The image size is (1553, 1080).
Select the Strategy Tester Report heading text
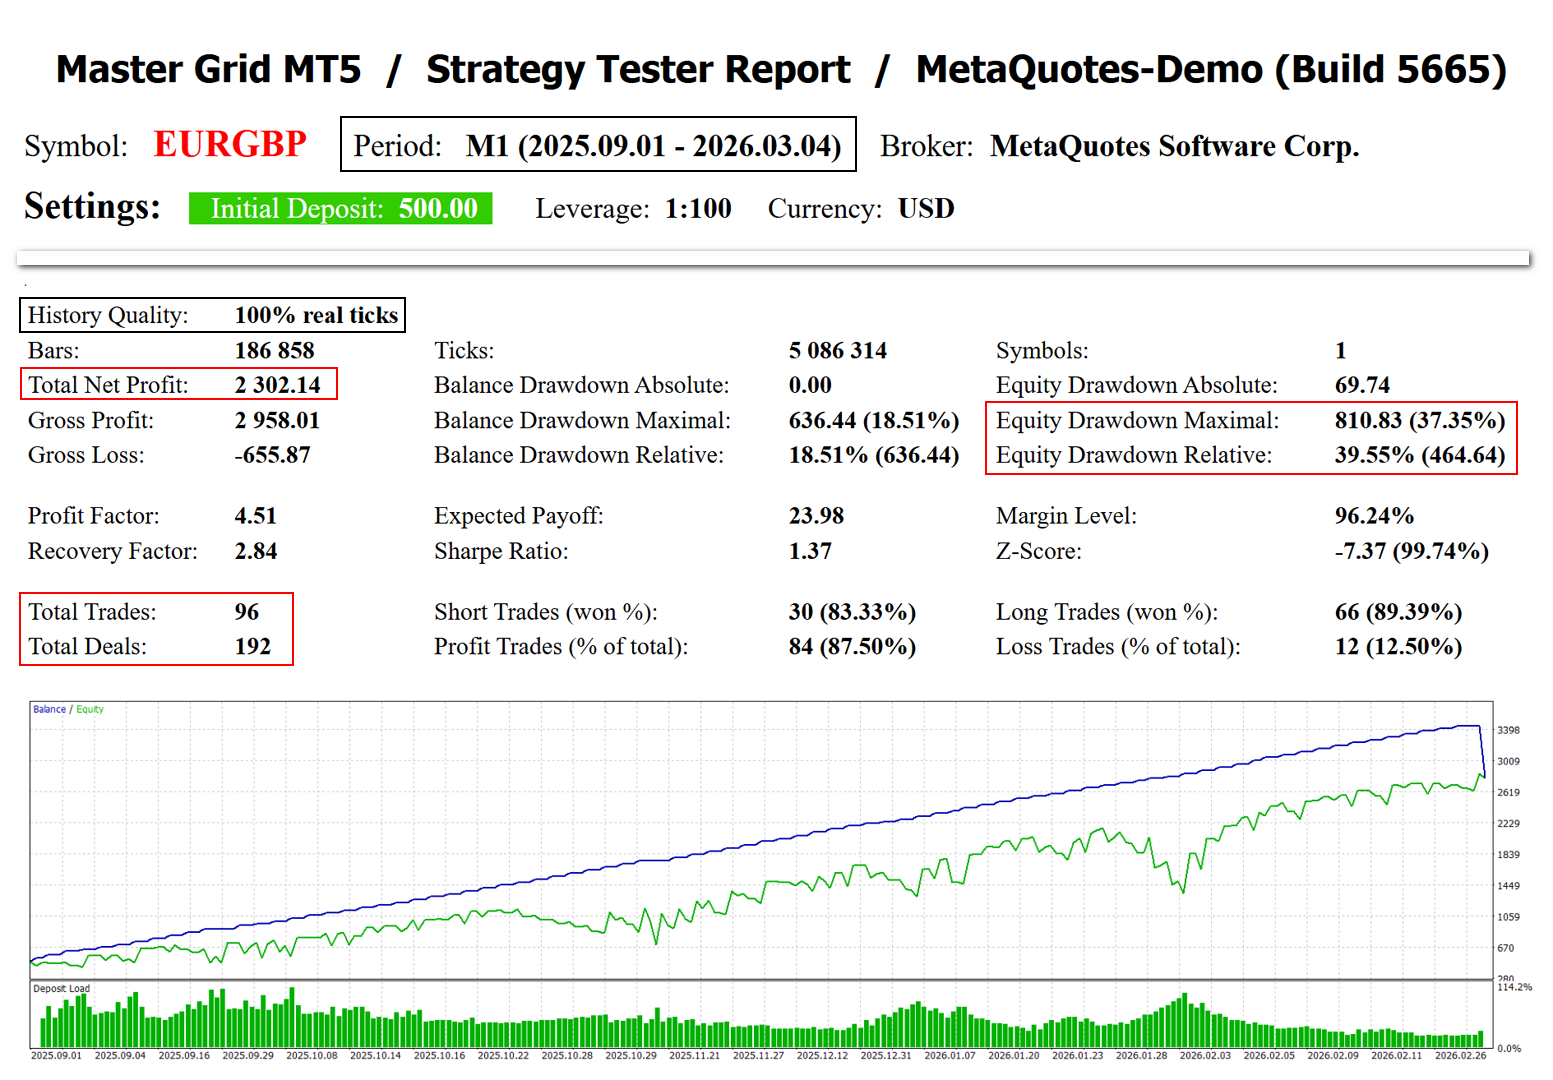pyautogui.click(x=638, y=69)
